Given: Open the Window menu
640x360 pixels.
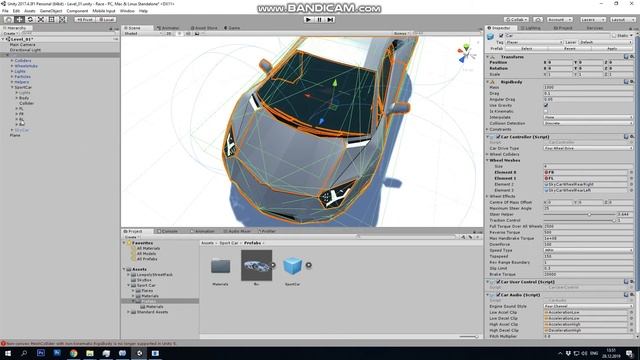Looking at the screenshot, I should point(127,11).
